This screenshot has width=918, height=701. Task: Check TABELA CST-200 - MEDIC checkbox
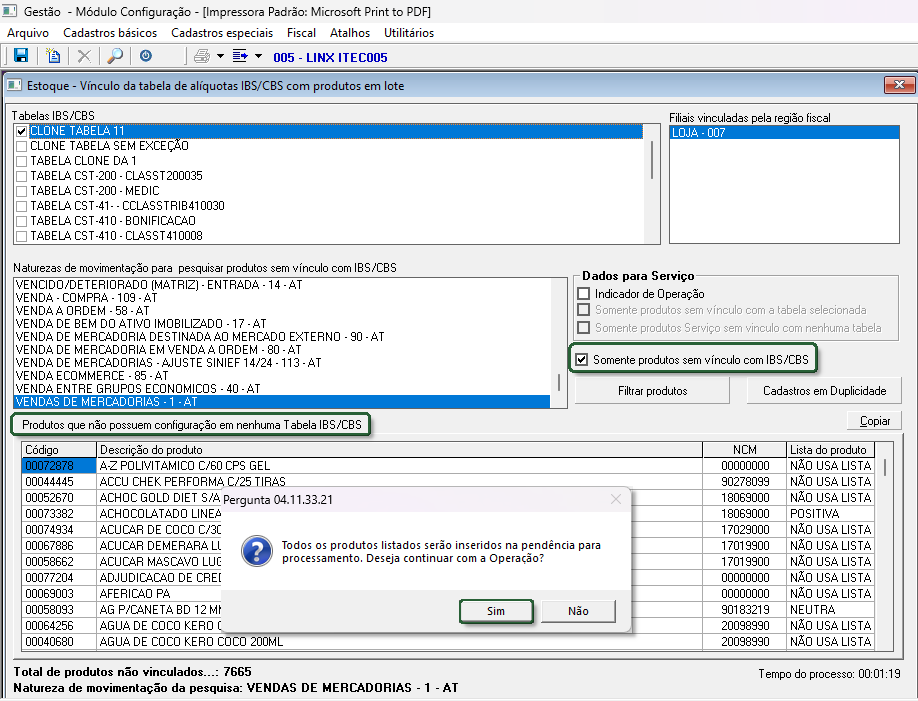point(22,191)
